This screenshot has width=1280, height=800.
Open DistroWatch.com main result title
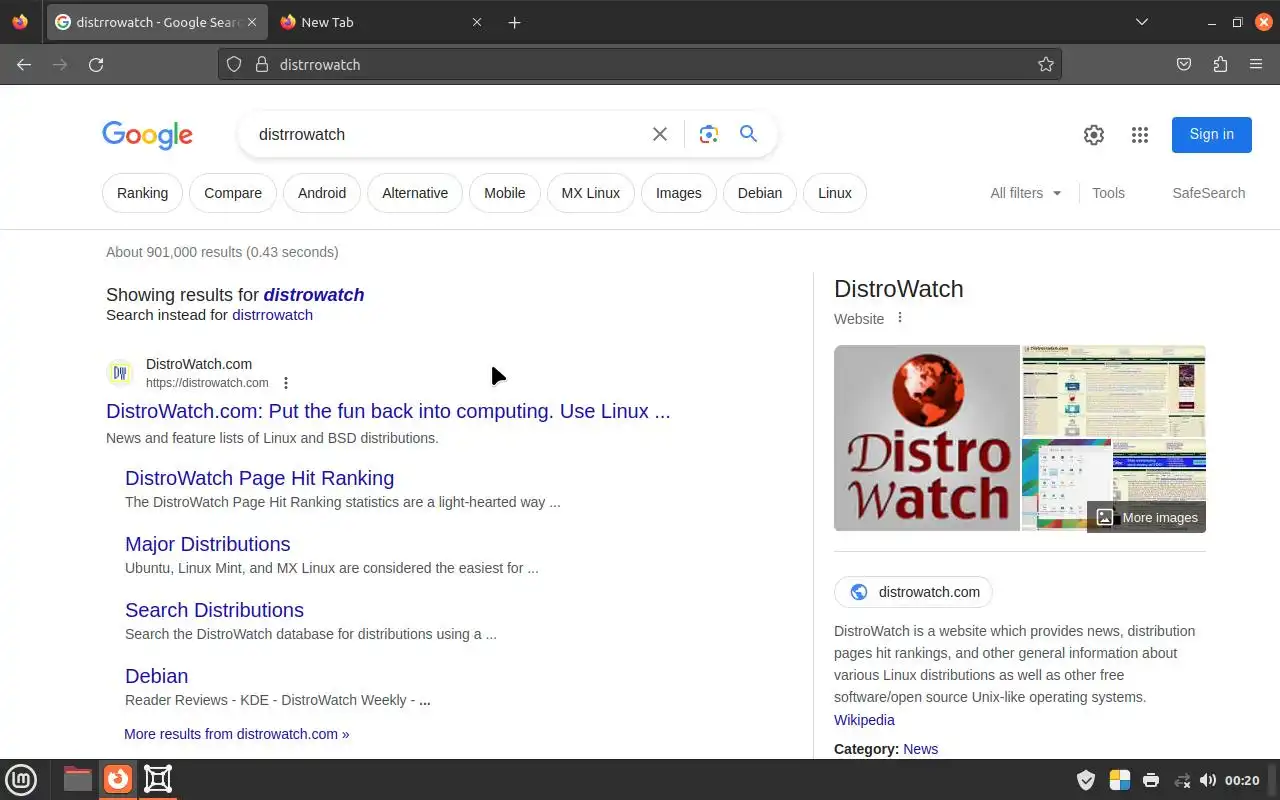click(x=388, y=411)
